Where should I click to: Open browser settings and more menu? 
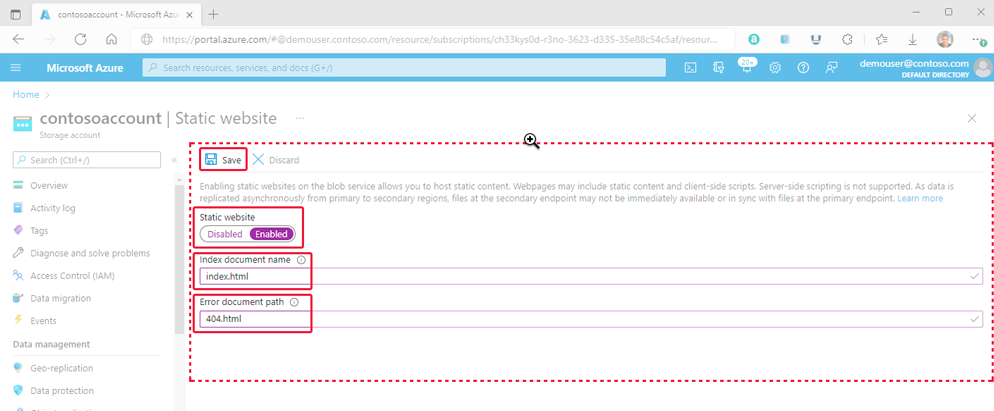pos(980,39)
